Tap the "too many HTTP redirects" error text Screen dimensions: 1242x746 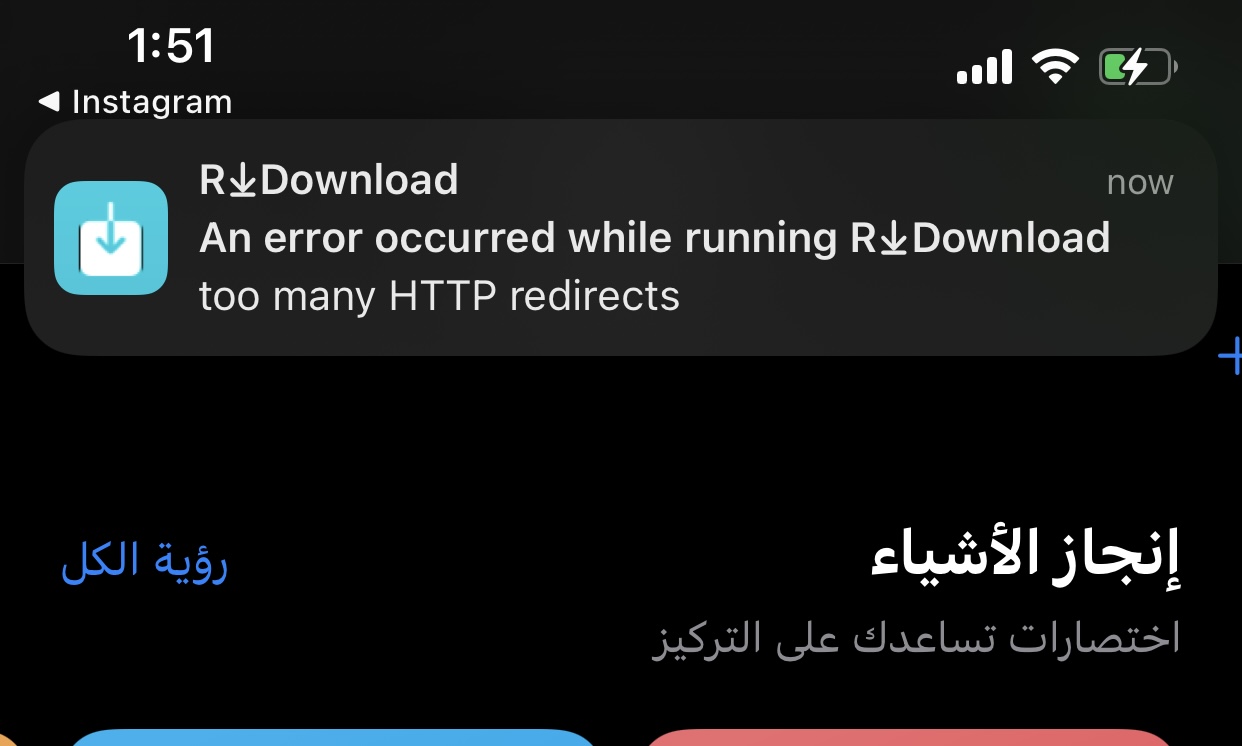440,296
